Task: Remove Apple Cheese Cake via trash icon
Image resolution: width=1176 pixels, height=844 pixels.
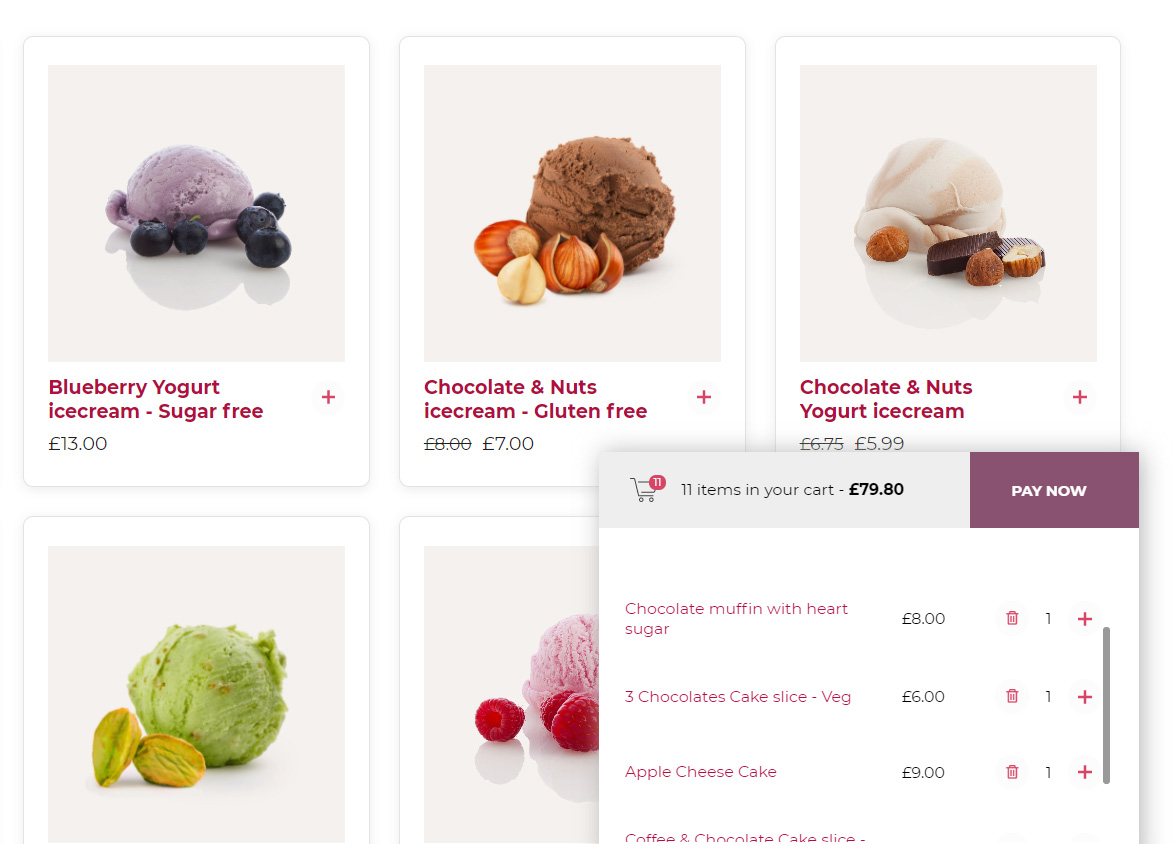Action: (x=1012, y=772)
